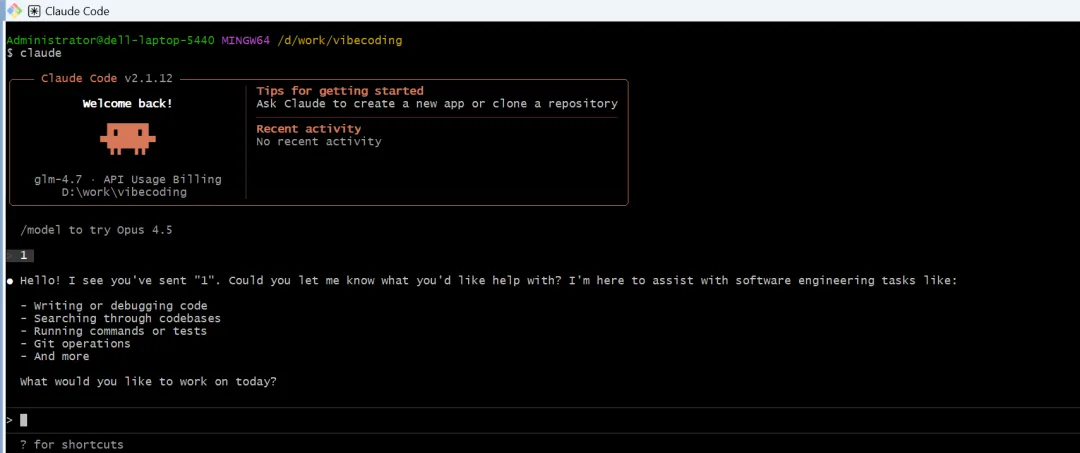Click the Git Bash colorful icon in title bar
Screen dimensions: 1080x453
[x=14, y=10]
